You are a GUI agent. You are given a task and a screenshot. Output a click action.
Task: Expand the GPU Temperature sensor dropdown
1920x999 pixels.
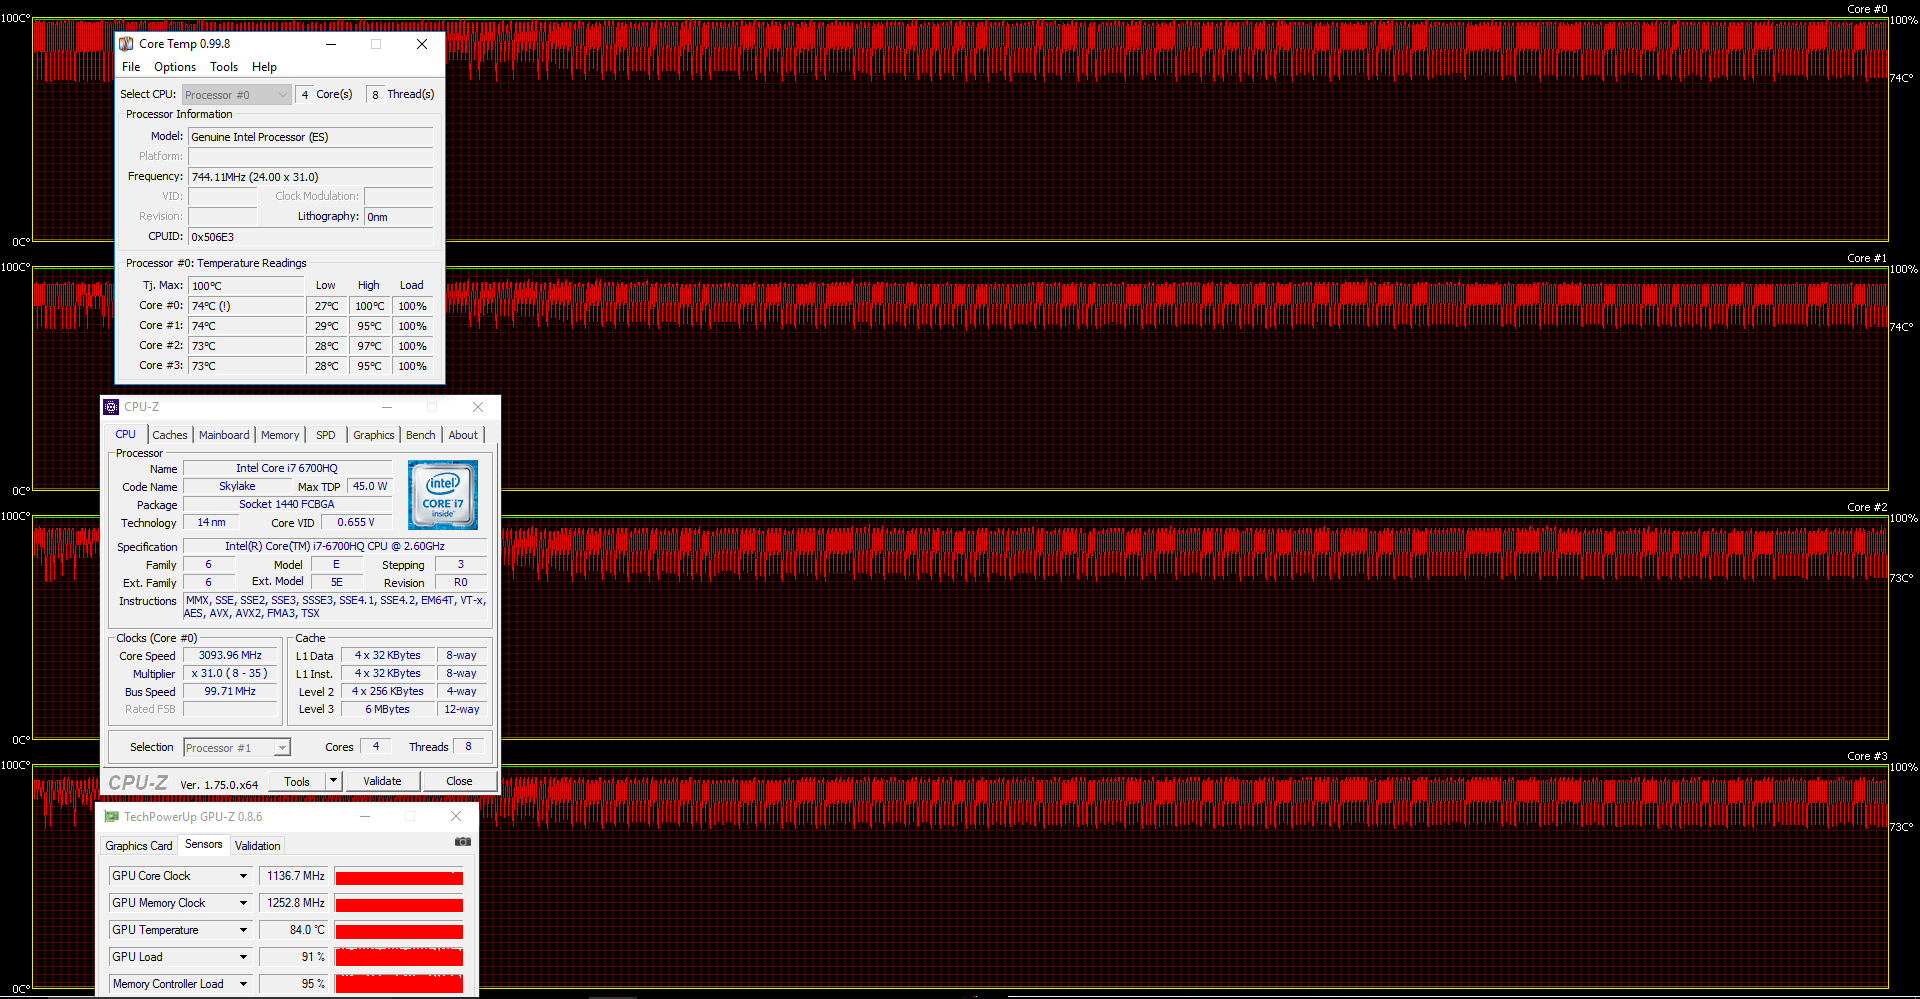243,930
